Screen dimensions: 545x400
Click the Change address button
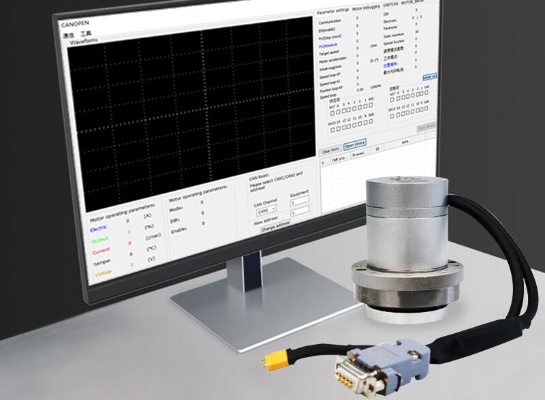[x=276, y=227]
